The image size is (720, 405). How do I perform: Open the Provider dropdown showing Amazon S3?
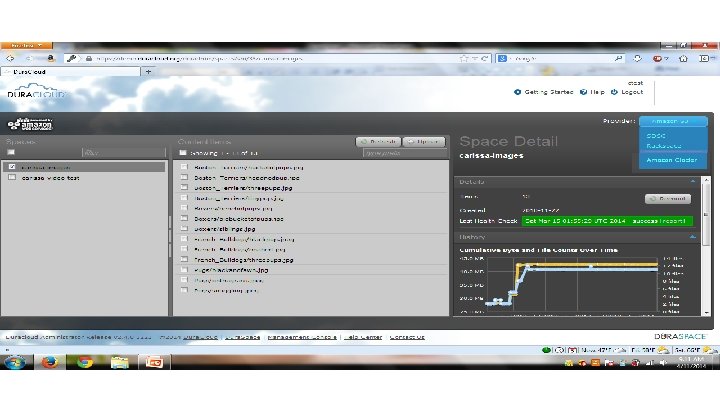click(x=673, y=121)
